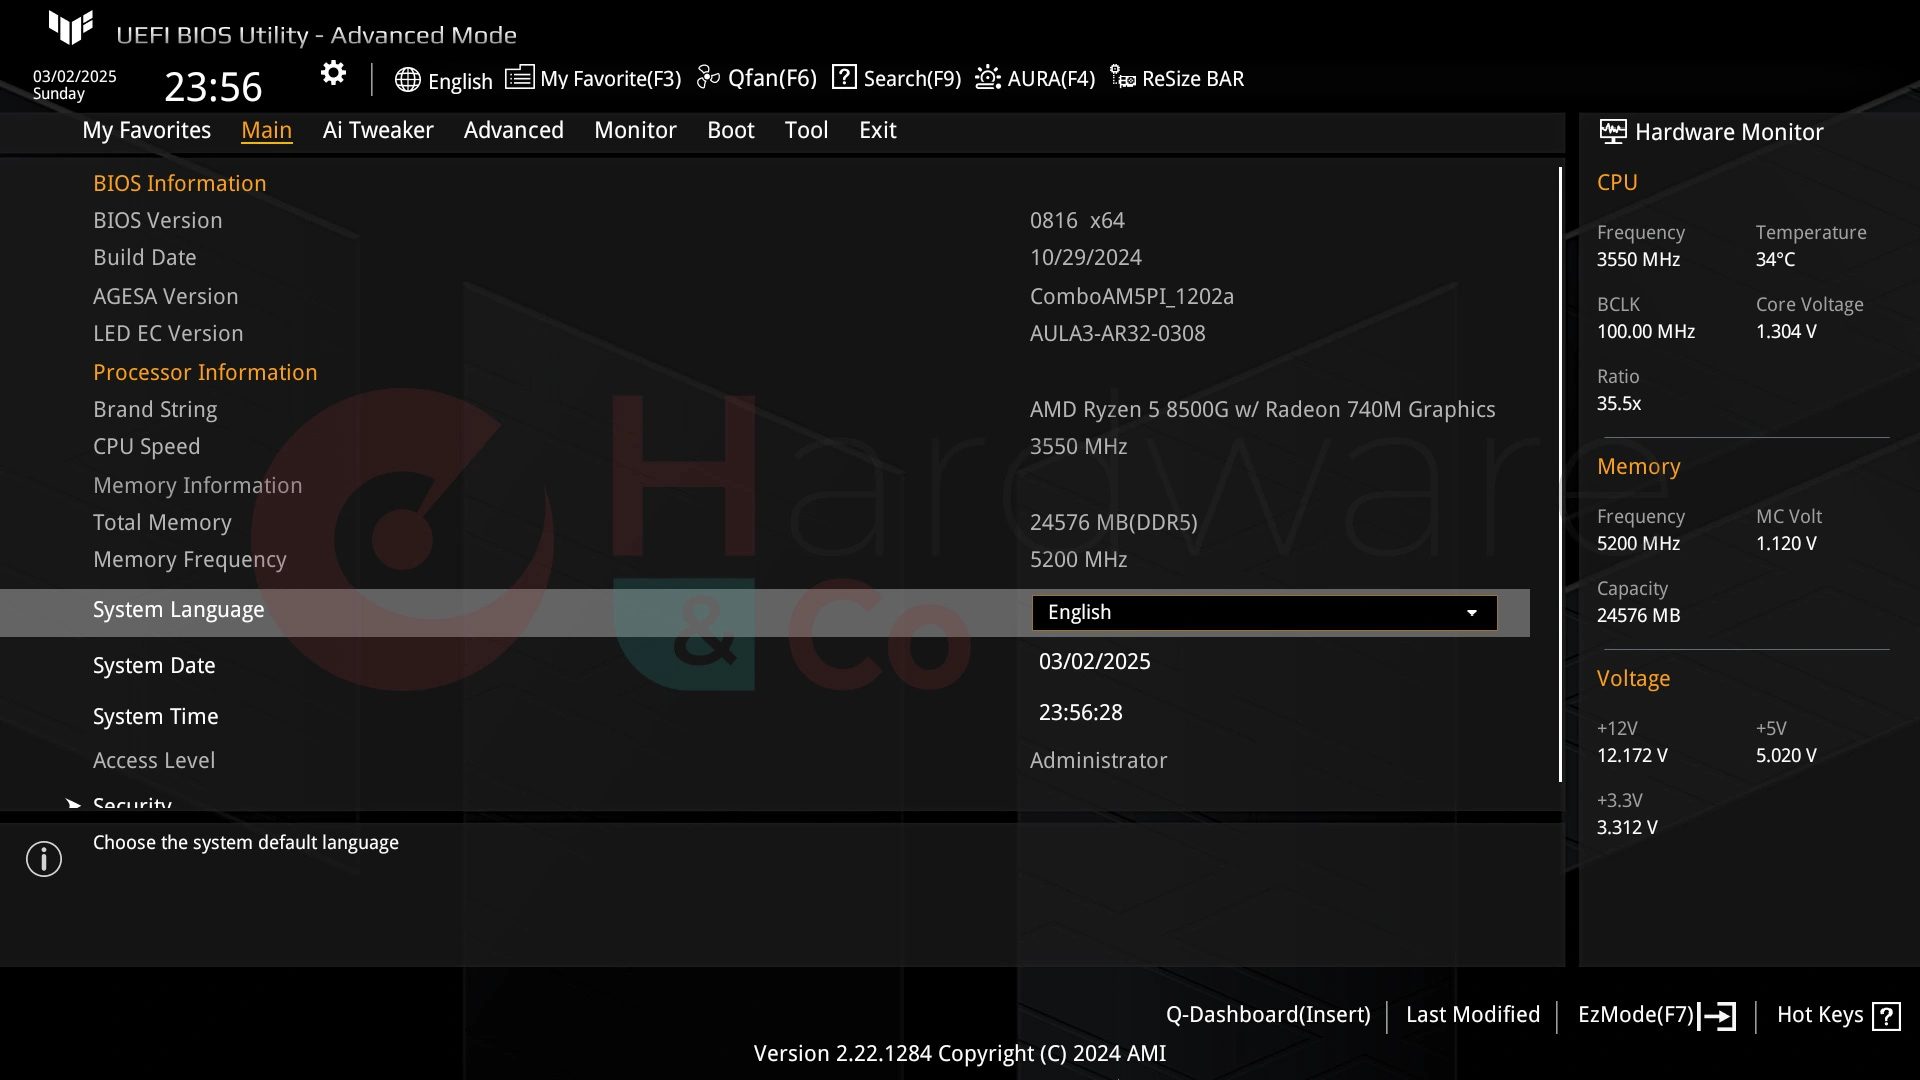Screen dimensions: 1920x1080
Task: Open the Advanced tab menu
Action: tap(513, 129)
